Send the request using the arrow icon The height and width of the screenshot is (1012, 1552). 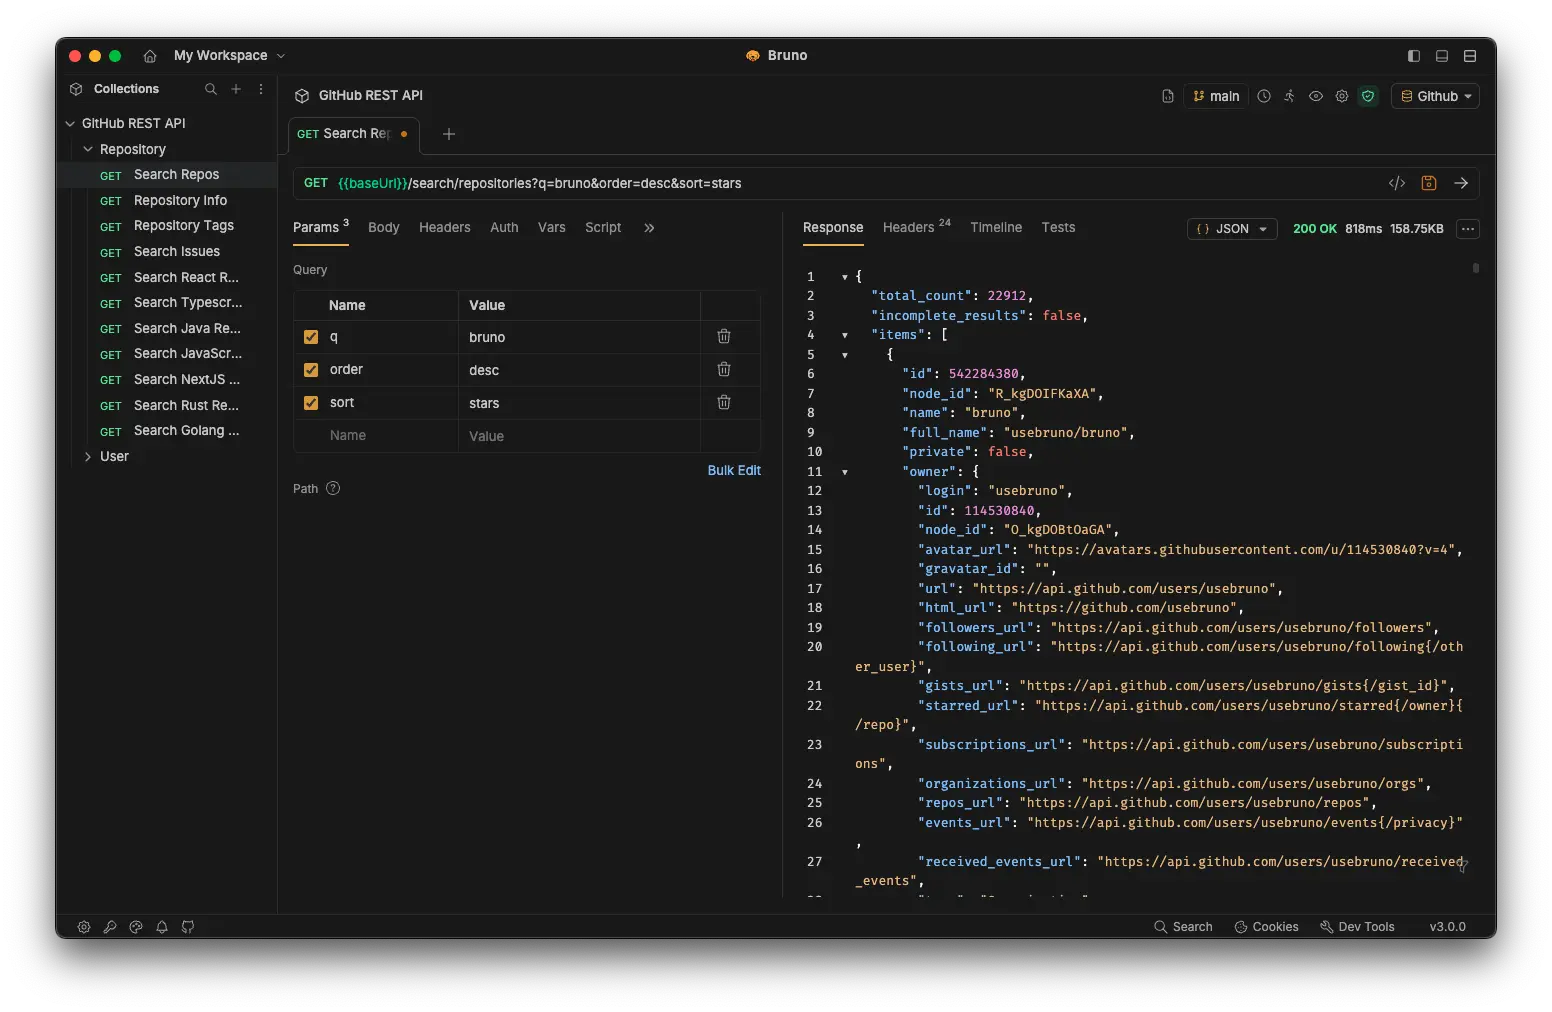pyautogui.click(x=1461, y=183)
